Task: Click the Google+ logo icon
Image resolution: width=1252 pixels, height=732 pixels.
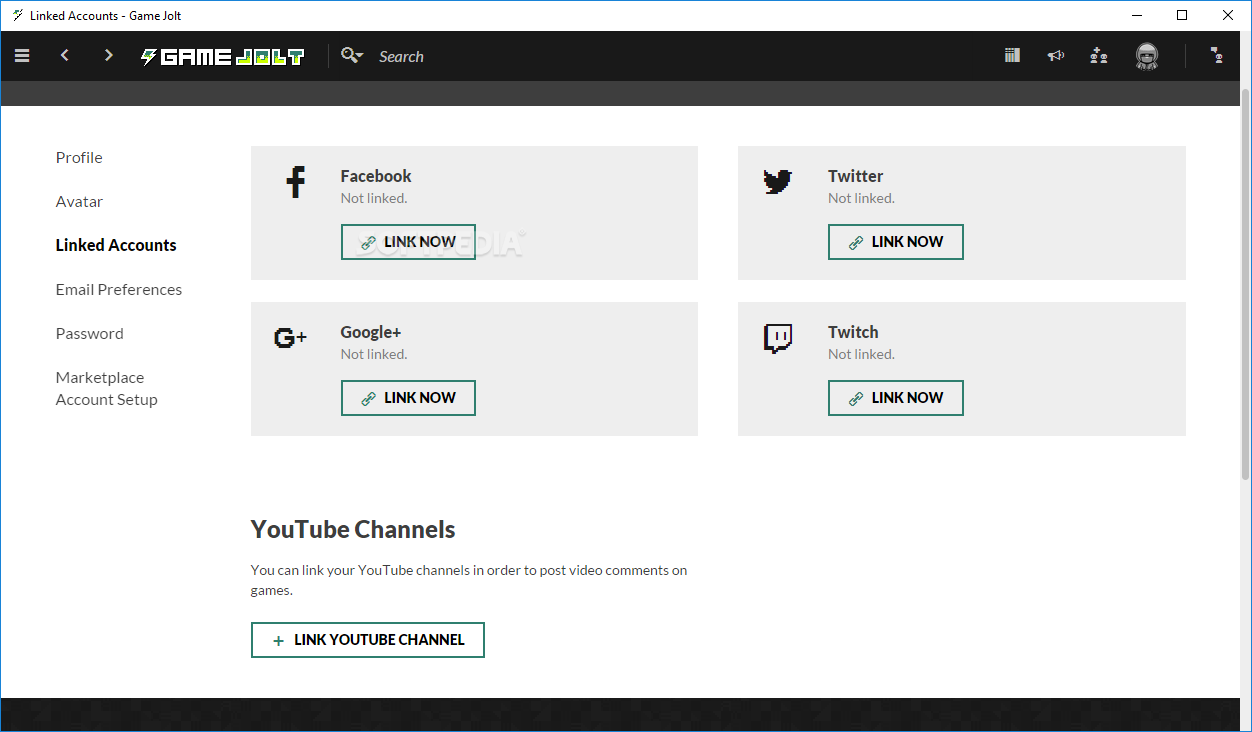Action: (x=290, y=338)
